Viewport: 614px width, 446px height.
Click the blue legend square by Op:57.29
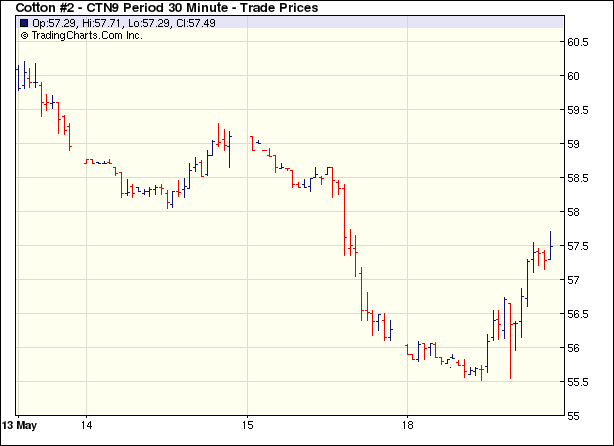click(24, 23)
